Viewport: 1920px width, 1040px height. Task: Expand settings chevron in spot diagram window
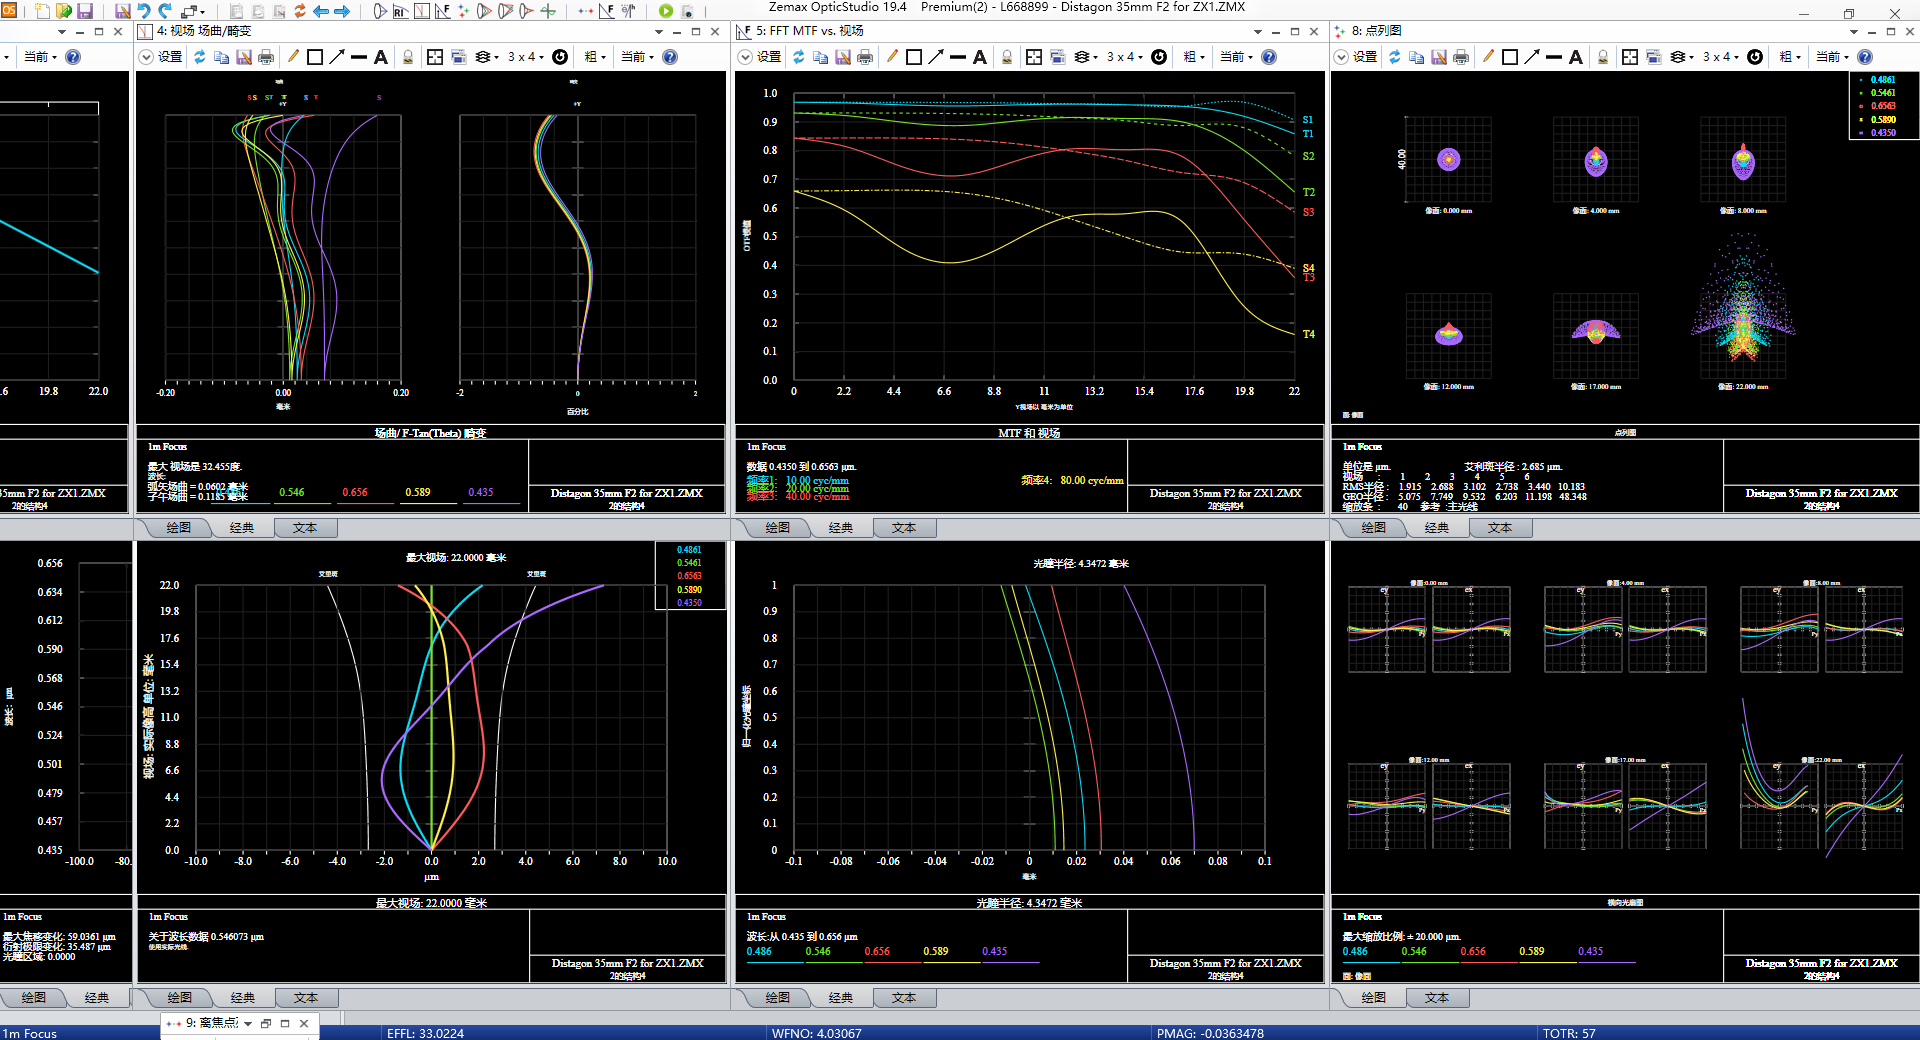[1341, 57]
